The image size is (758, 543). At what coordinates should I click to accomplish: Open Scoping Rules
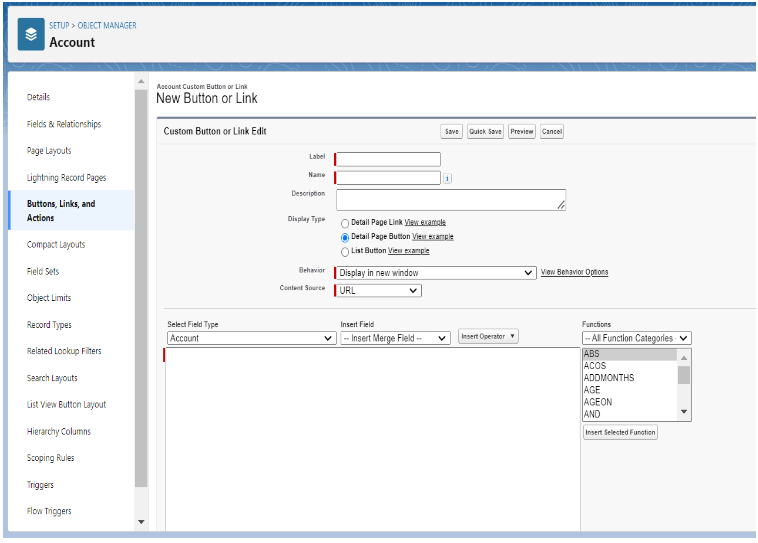click(50, 458)
